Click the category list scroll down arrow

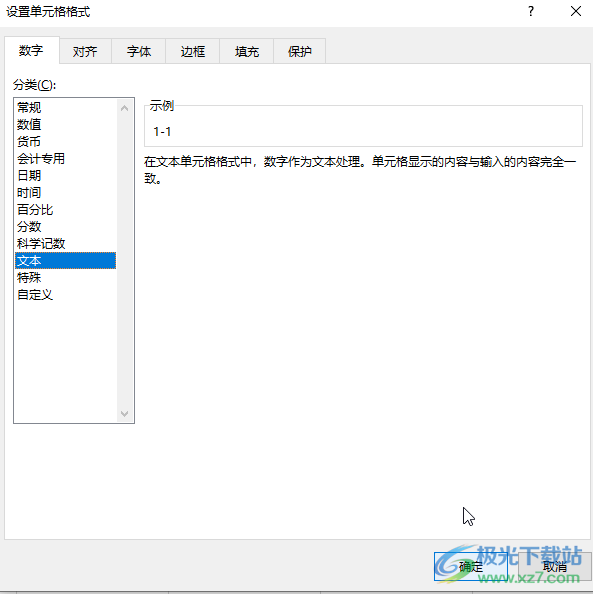click(x=124, y=413)
